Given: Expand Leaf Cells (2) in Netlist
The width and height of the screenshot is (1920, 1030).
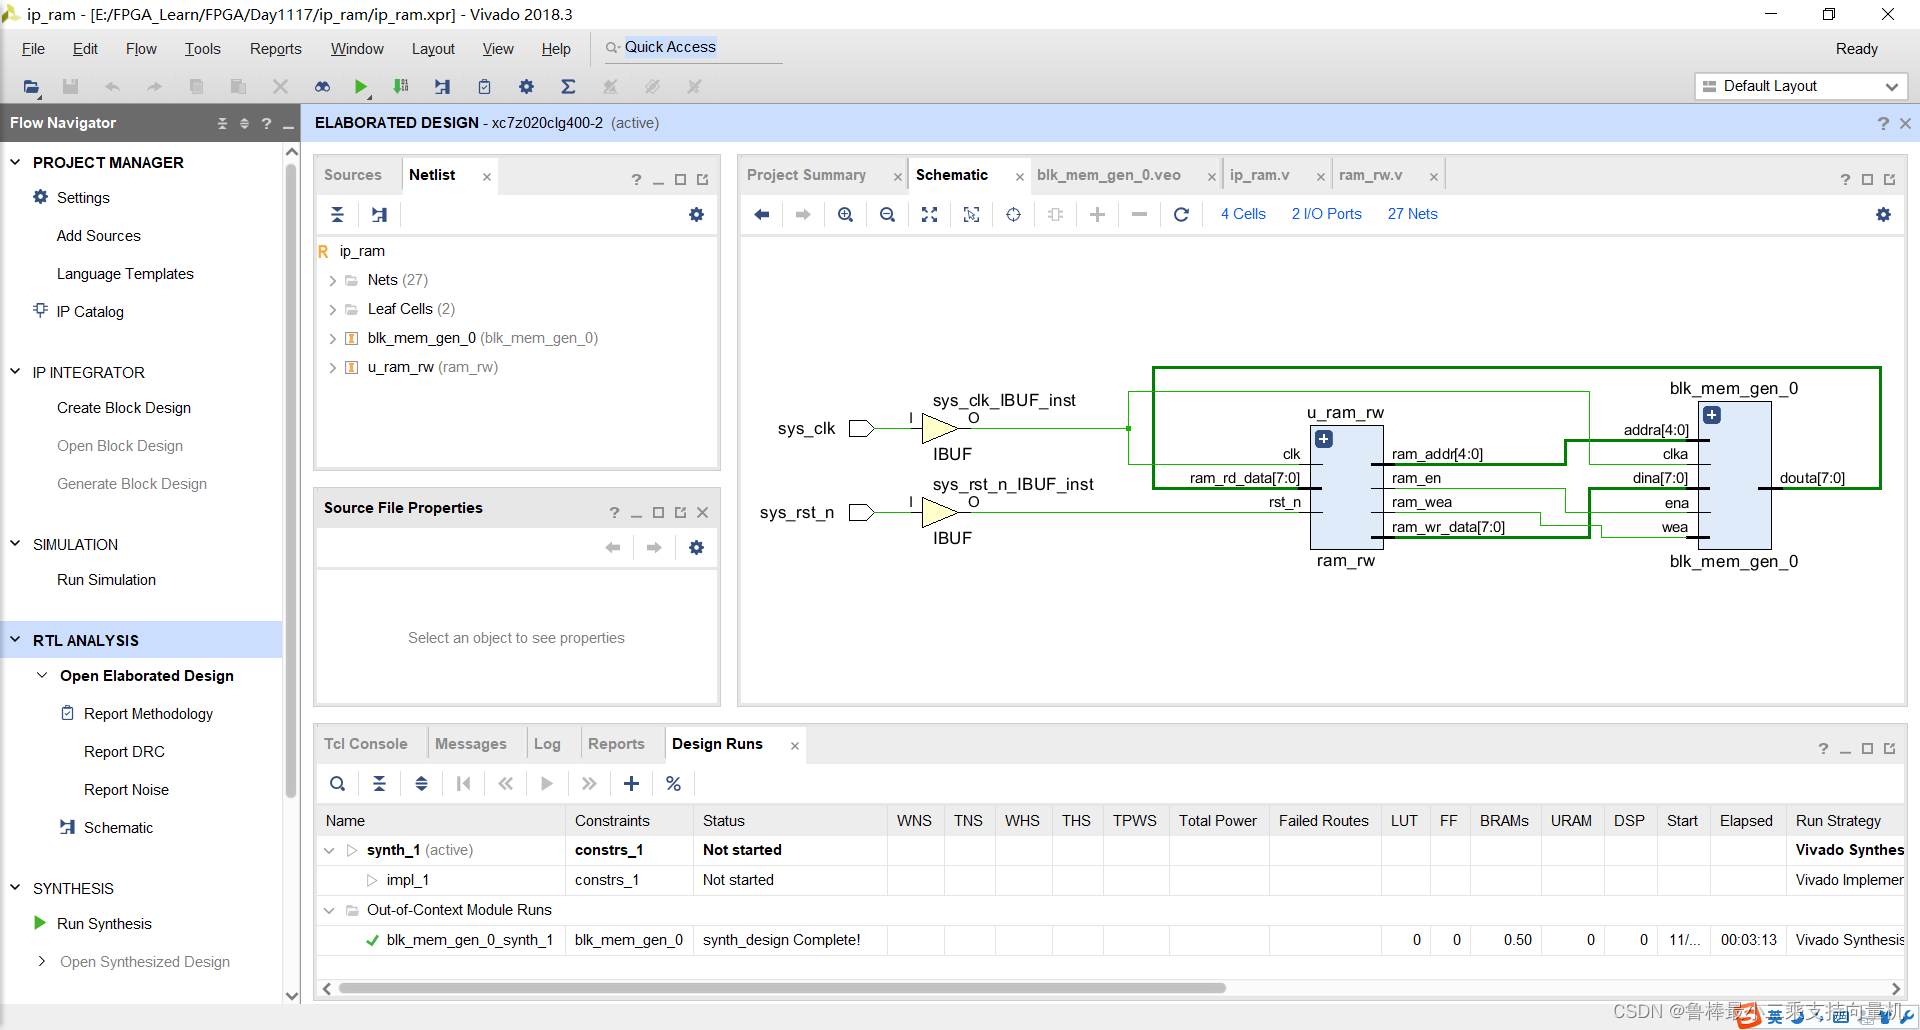Looking at the screenshot, I should [333, 310].
